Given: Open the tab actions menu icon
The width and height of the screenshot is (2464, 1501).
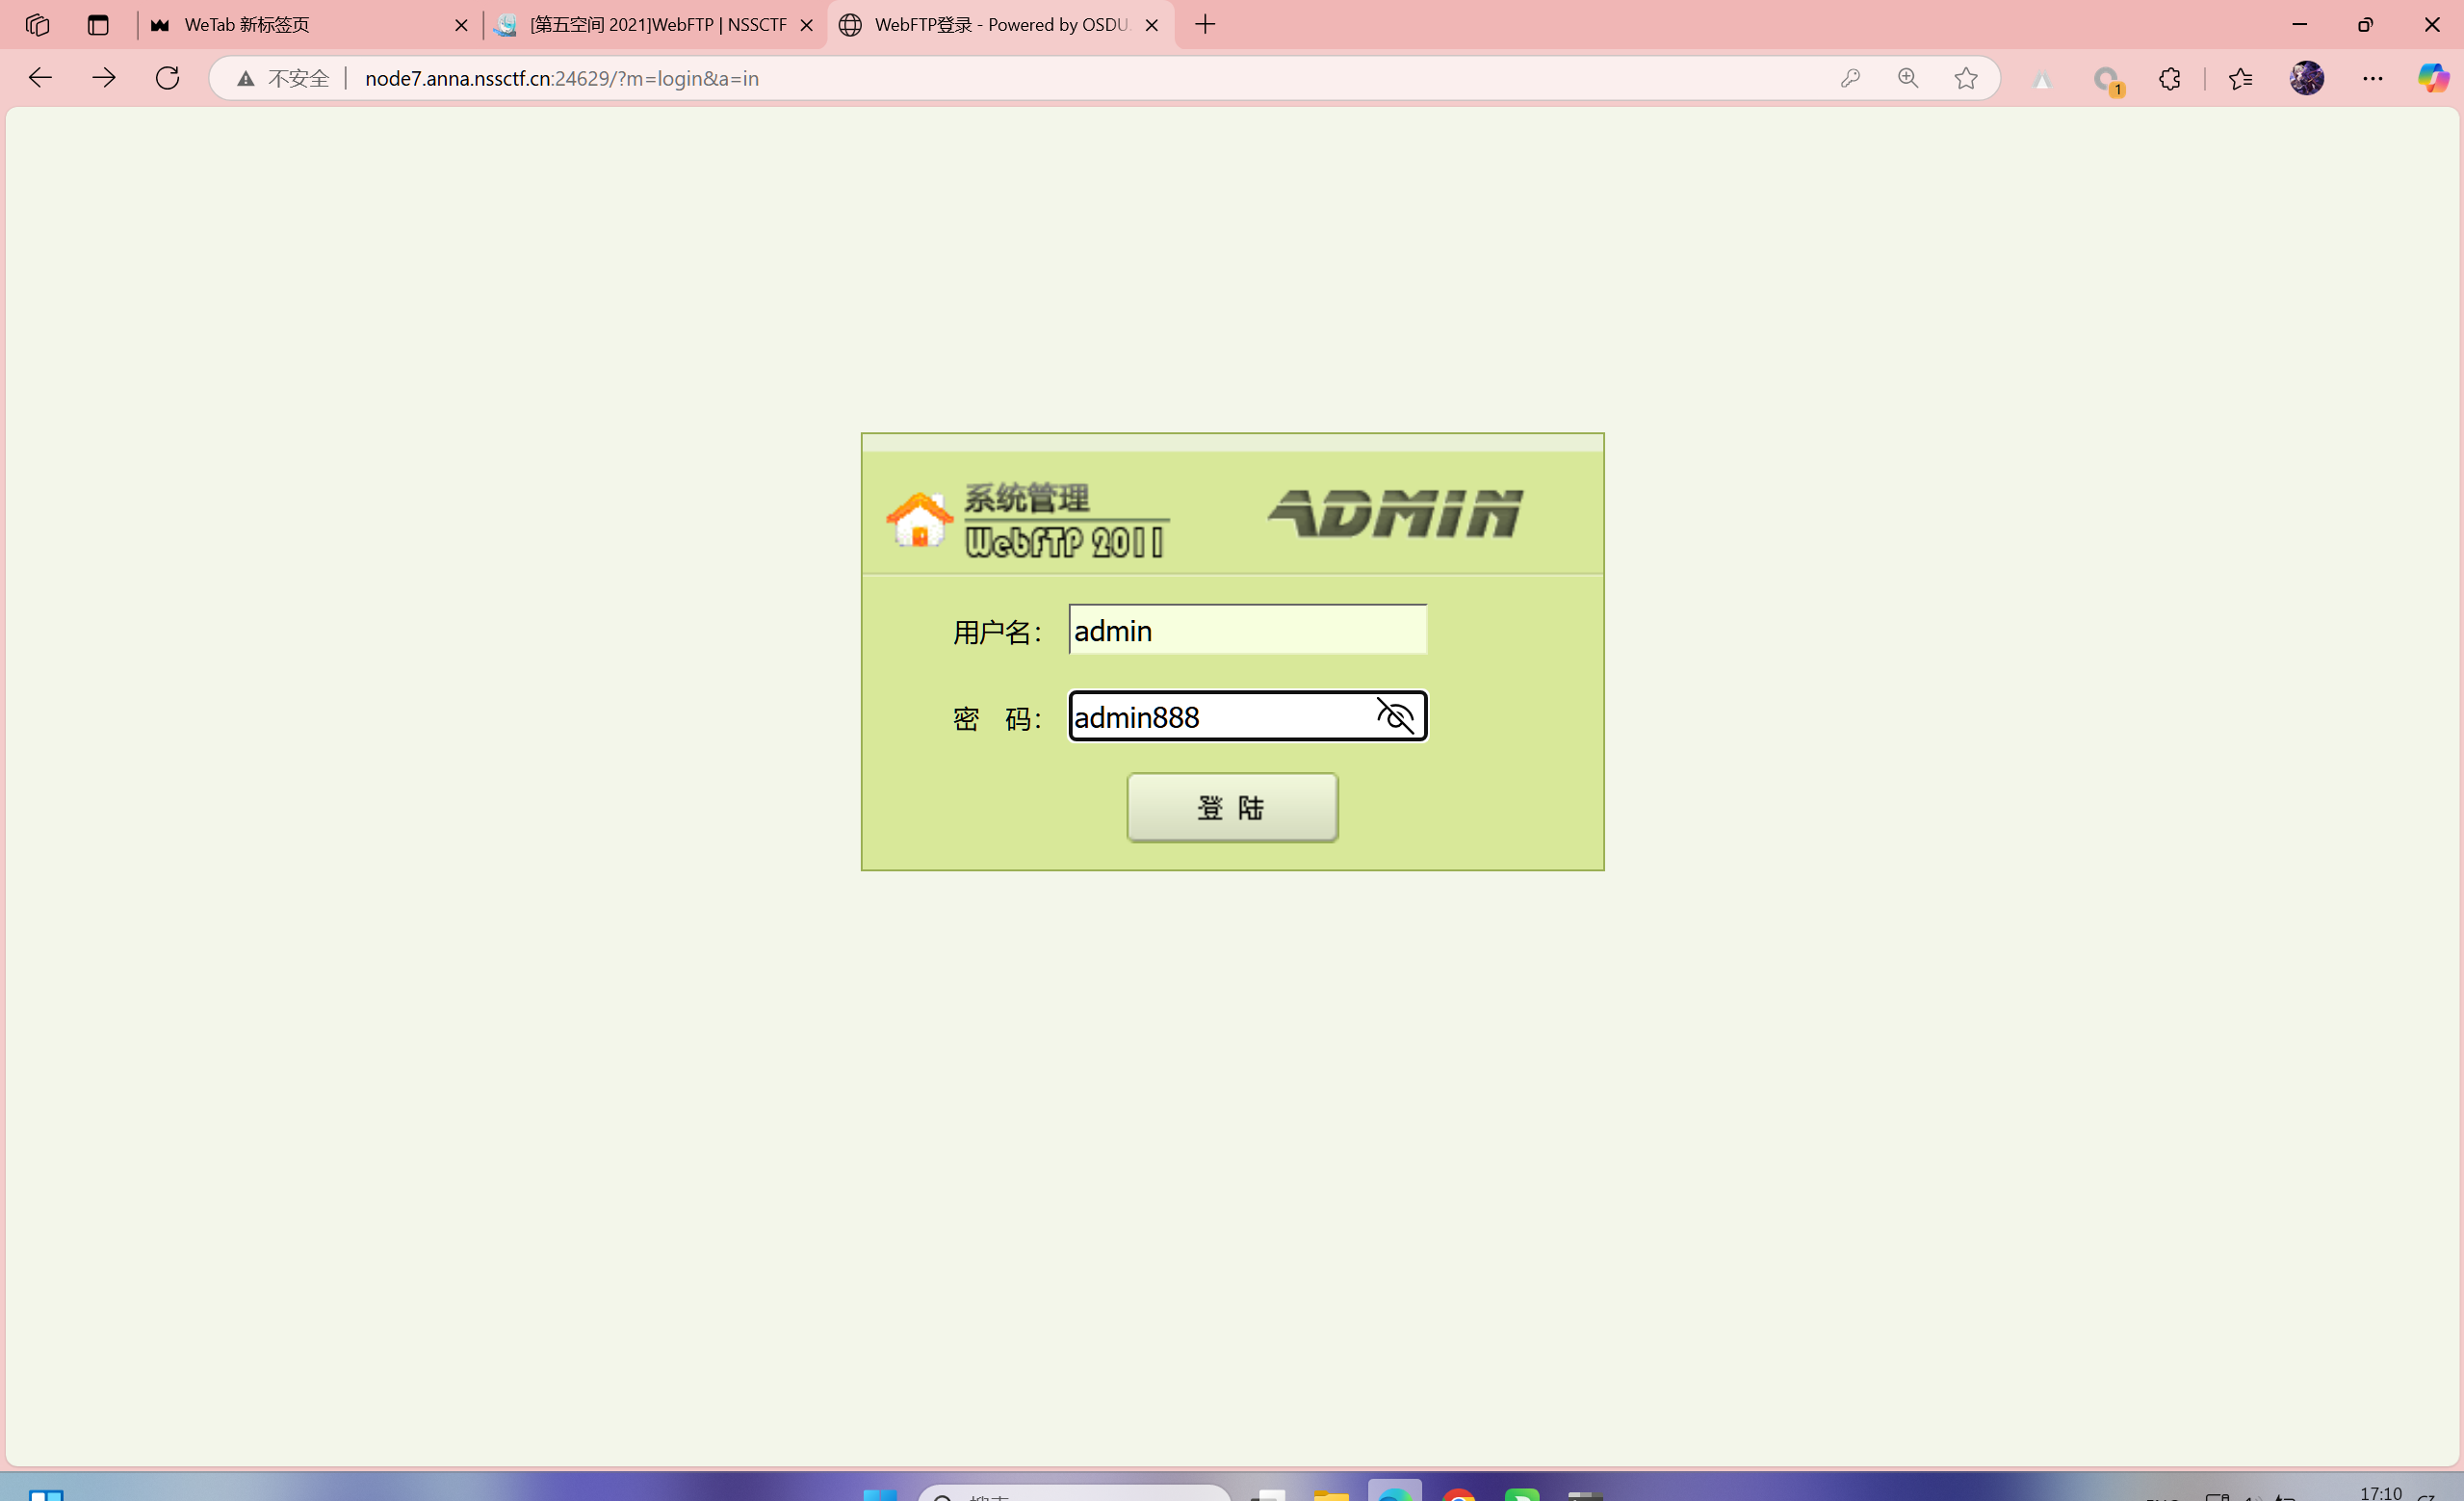Looking at the screenshot, I should click(97, 25).
